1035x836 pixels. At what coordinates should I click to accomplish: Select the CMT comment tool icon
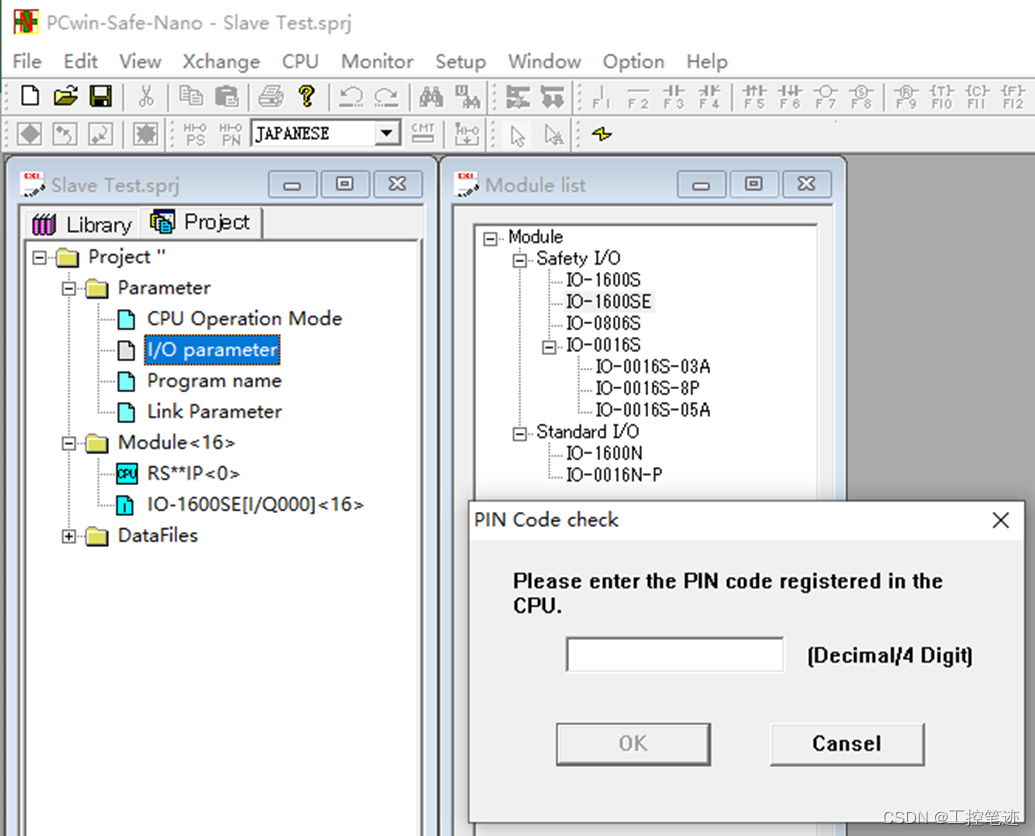[x=422, y=133]
